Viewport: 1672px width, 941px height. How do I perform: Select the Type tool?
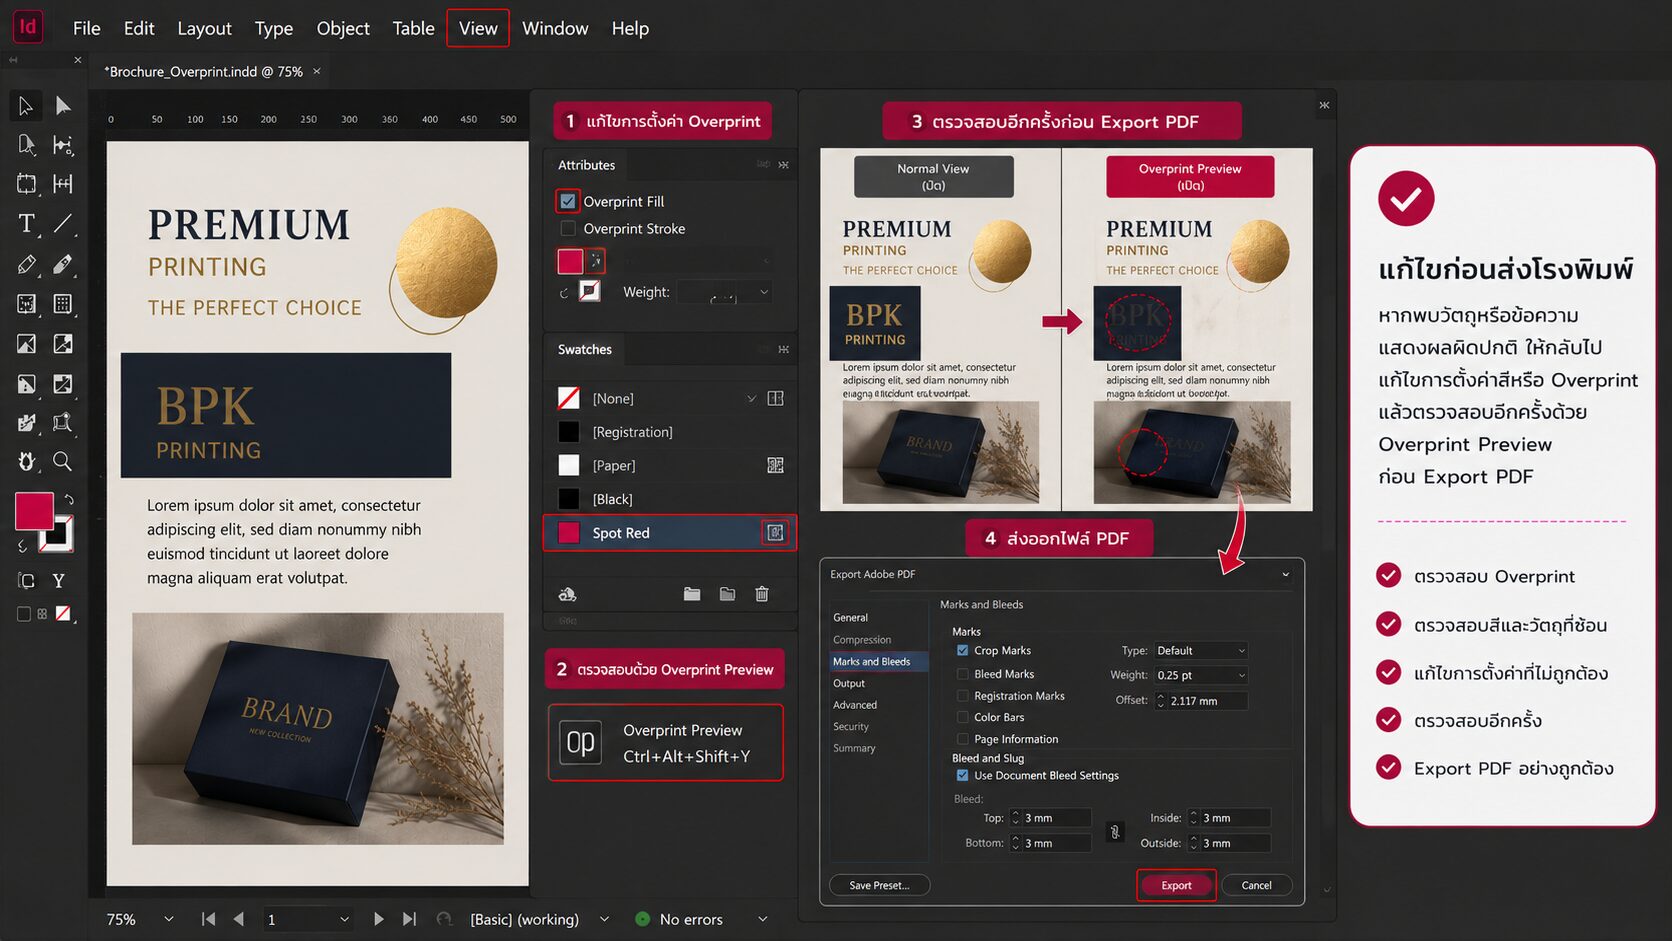(x=26, y=223)
